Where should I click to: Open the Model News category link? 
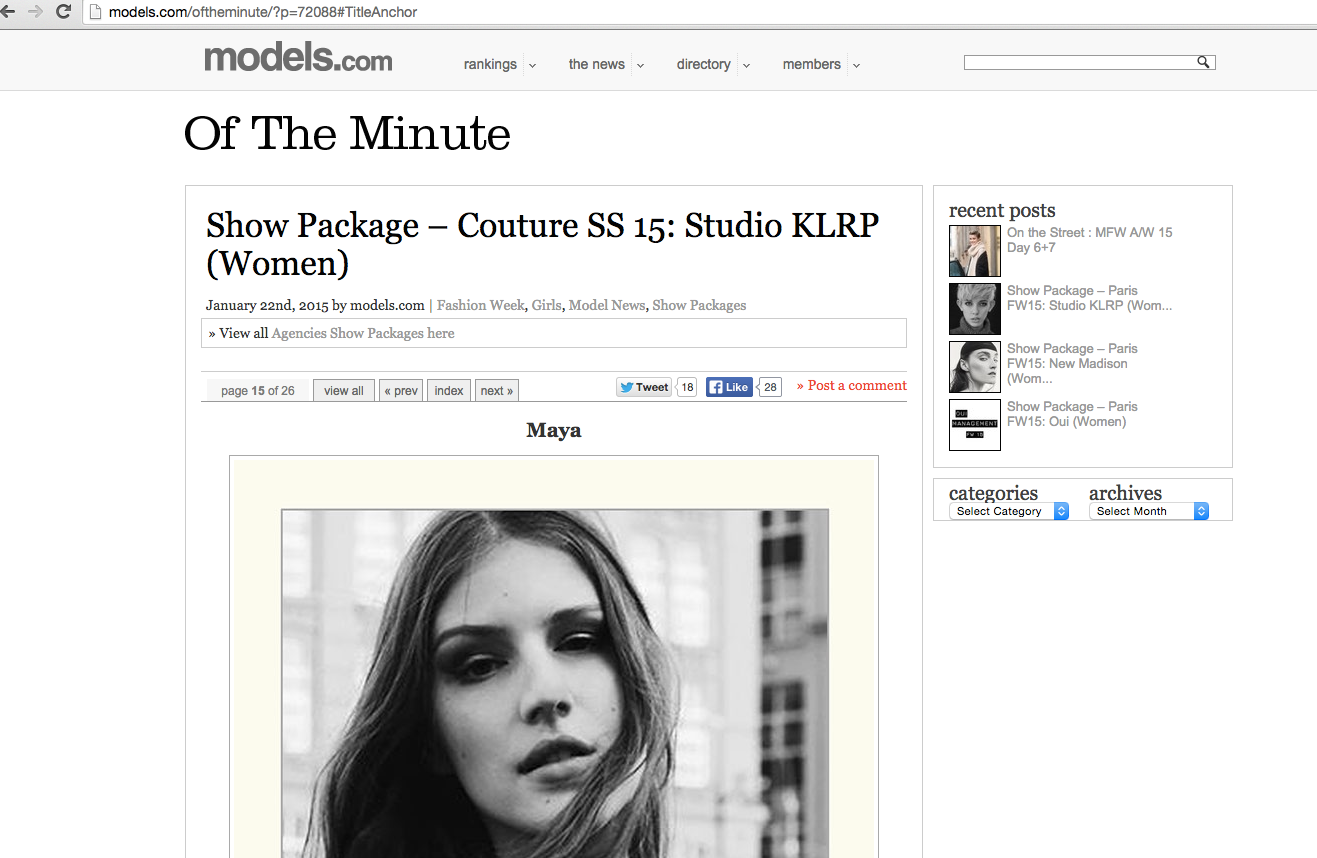607,305
